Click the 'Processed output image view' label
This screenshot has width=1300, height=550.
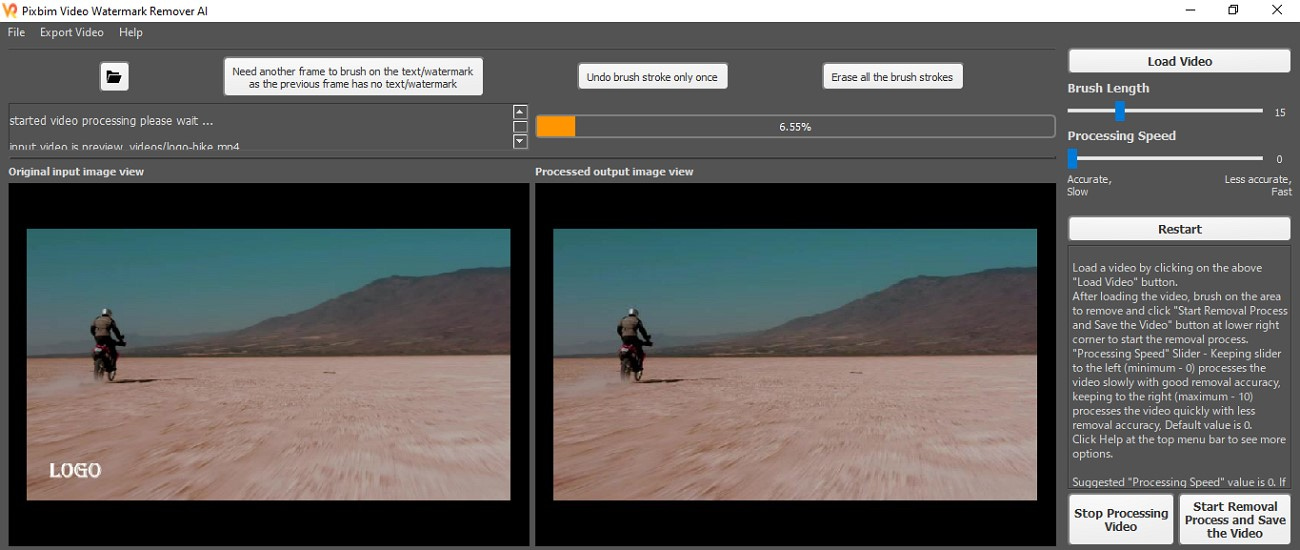pyautogui.click(x=614, y=172)
